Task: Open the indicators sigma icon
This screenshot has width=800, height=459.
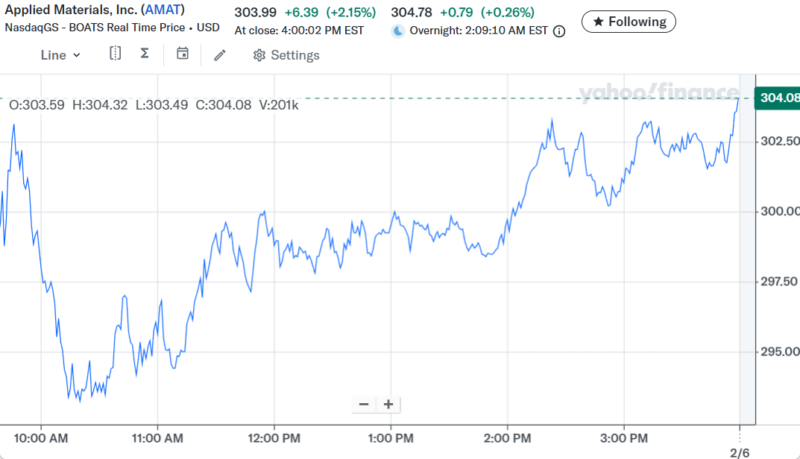Action: (145, 54)
